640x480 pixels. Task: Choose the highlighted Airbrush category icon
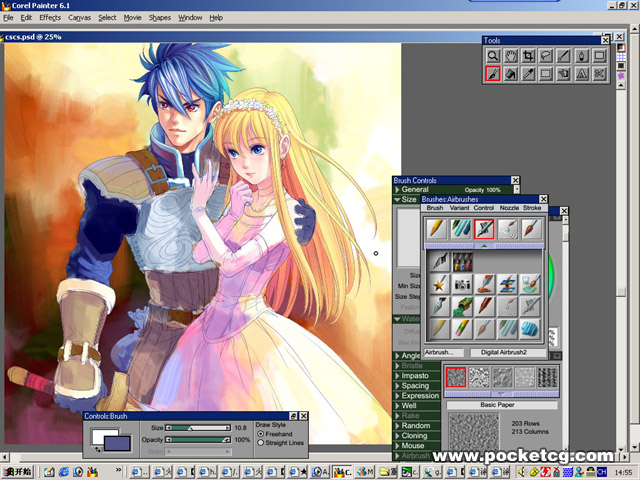[484, 229]
